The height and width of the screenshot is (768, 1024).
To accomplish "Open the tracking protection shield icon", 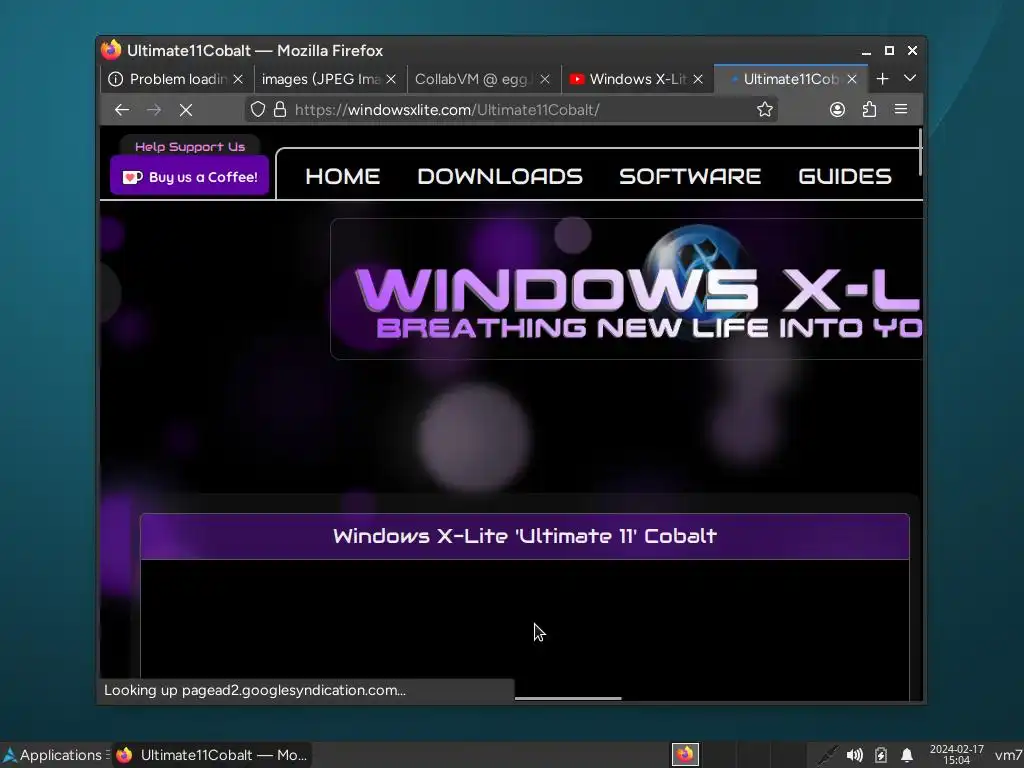I will pyautogui.click(x=258, y=109).
